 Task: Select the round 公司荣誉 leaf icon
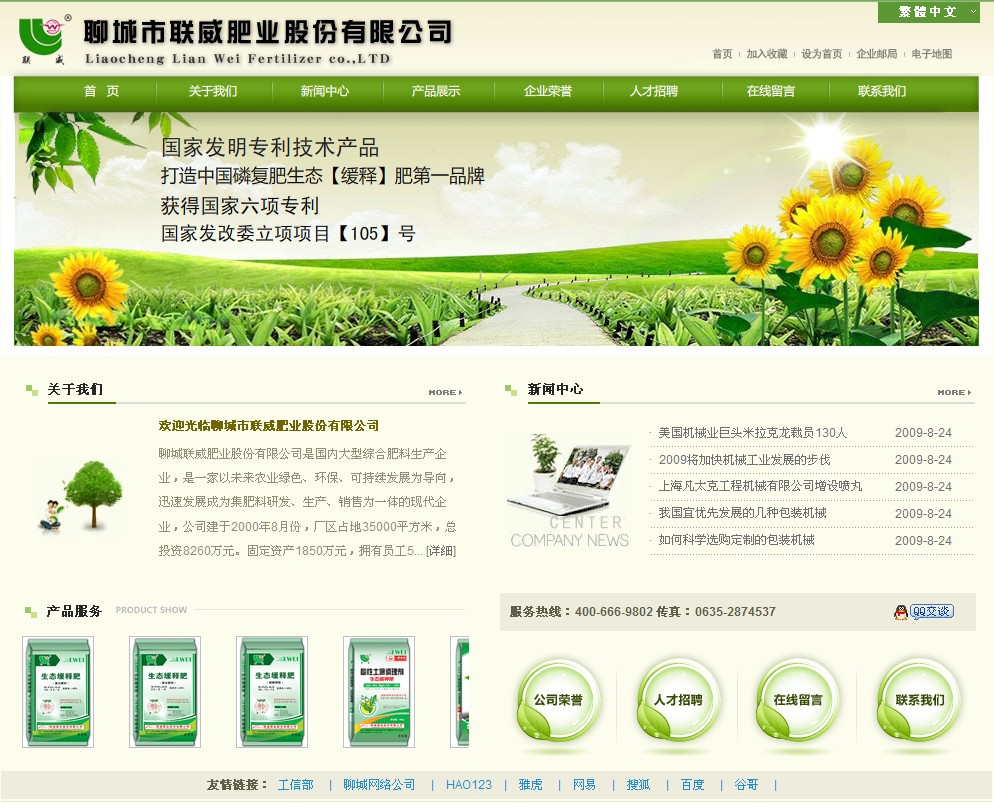pyautogui.click(x=558, y=701)
